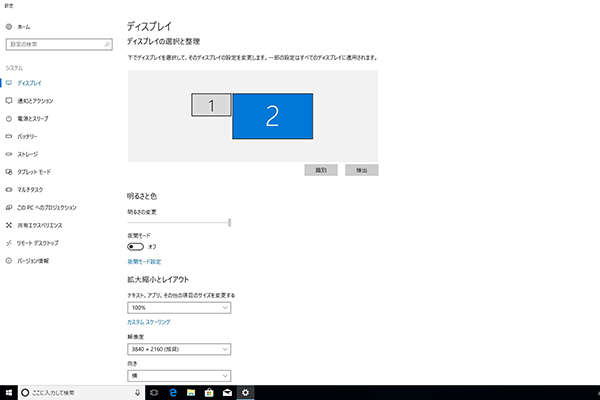Click the power icon beside 電源とスリープ

(x=9, y=119)
